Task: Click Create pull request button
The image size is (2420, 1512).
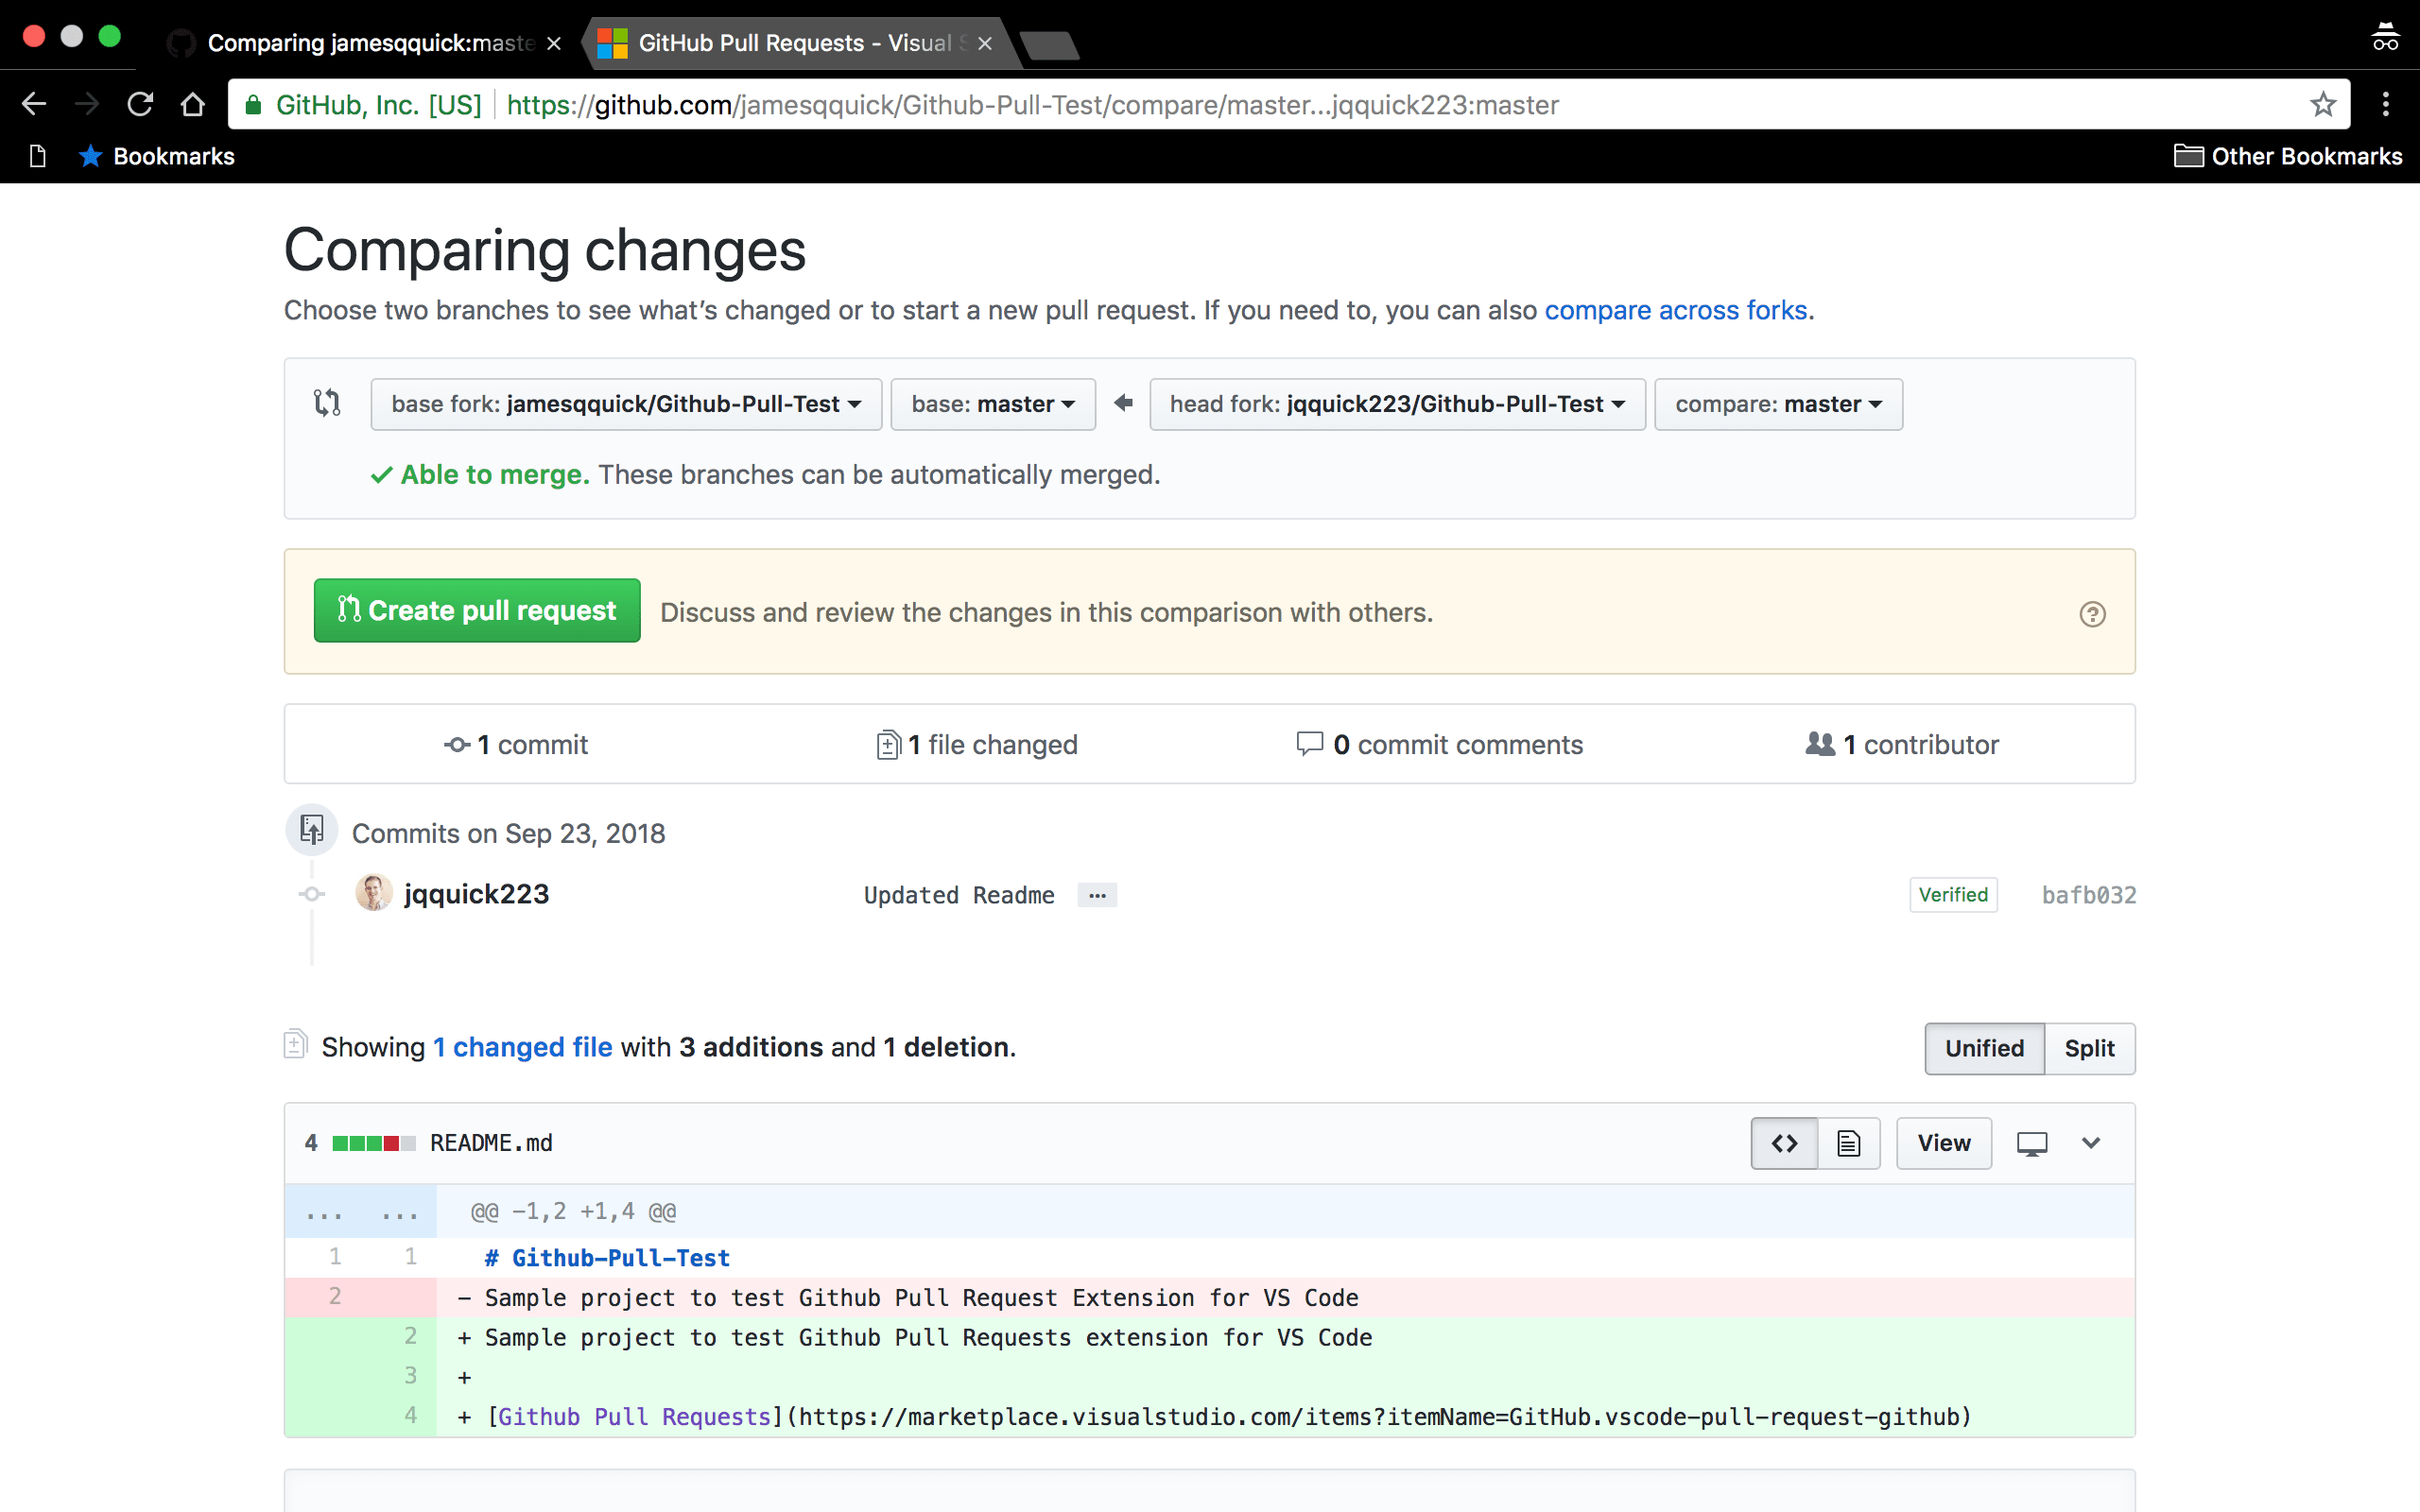Action: pyautogui.click(x=477, y=610)
